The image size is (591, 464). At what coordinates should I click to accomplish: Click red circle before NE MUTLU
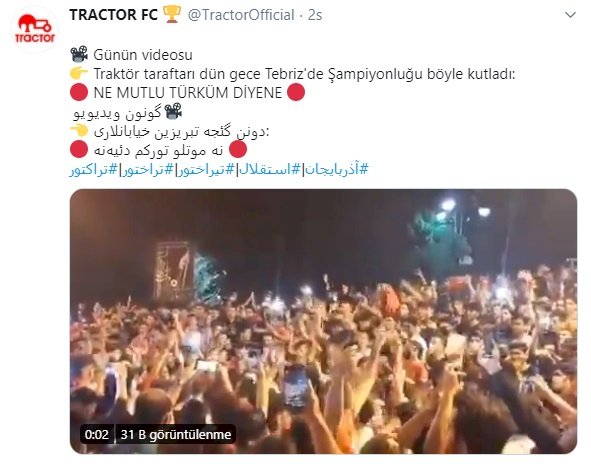click(79, 92)
